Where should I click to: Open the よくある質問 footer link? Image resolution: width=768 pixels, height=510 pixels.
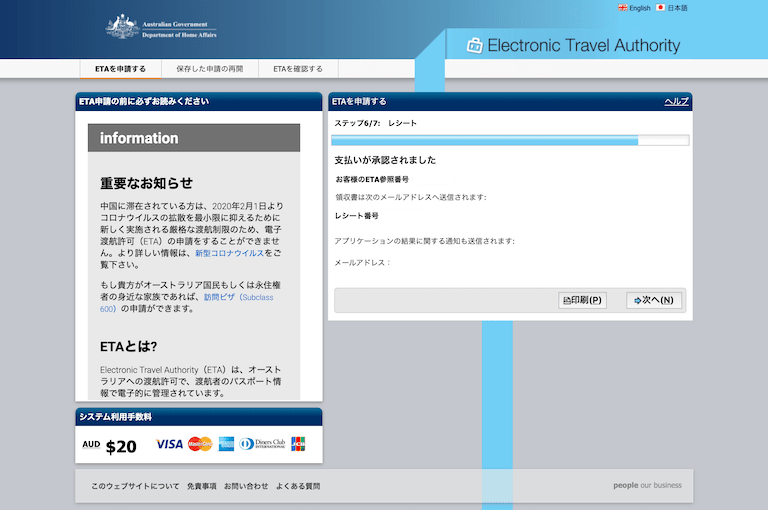(x=298, y=486)
